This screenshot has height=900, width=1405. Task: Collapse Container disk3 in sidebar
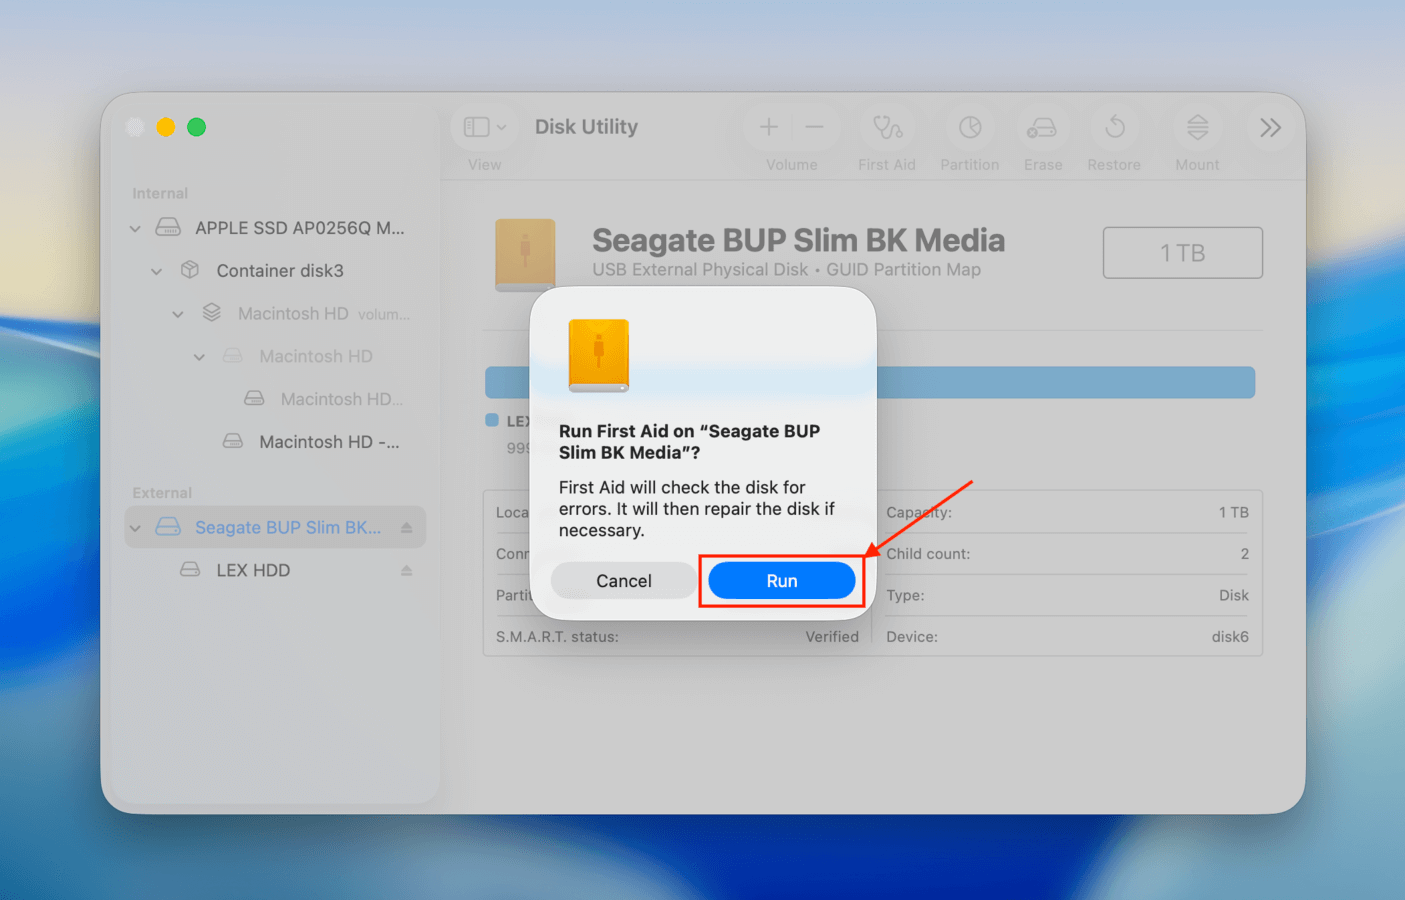tap(156, 270)
